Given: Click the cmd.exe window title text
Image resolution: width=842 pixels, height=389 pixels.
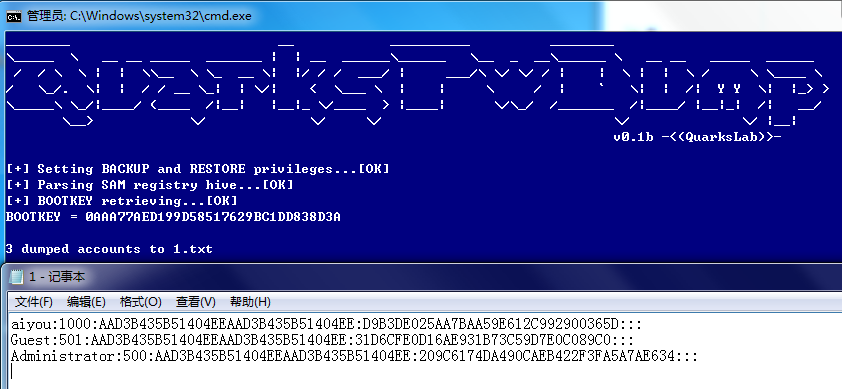Looking at the screenshot, I should coord(139,16).
